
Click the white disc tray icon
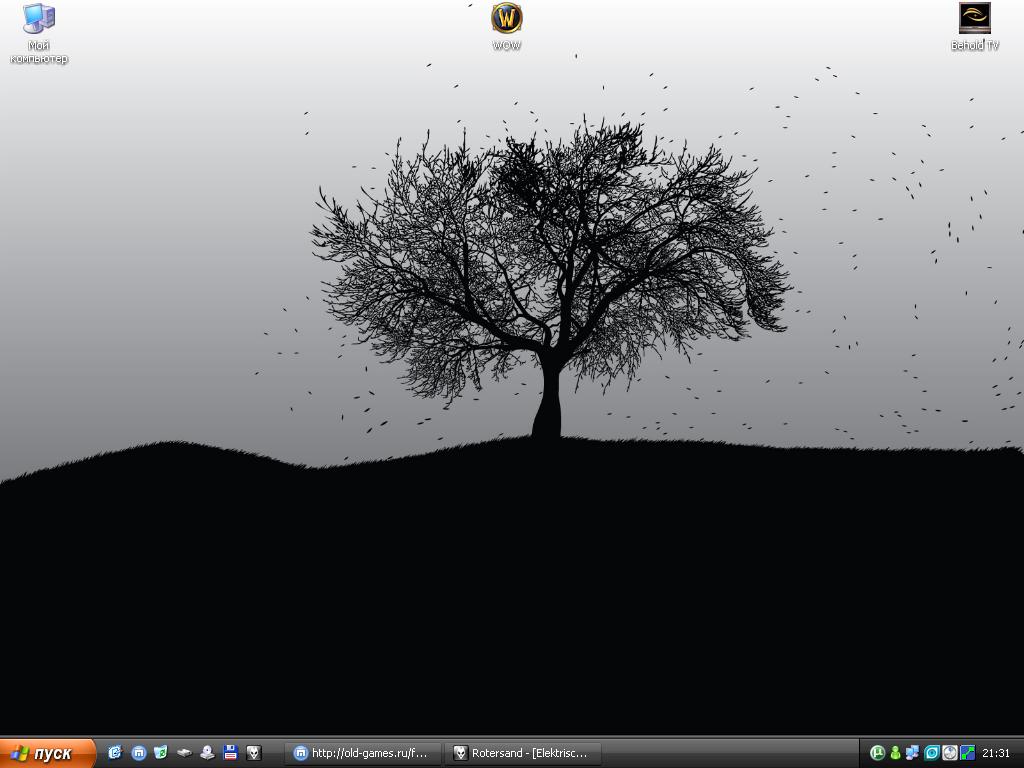pyautogui.click(x=949, y=753)
